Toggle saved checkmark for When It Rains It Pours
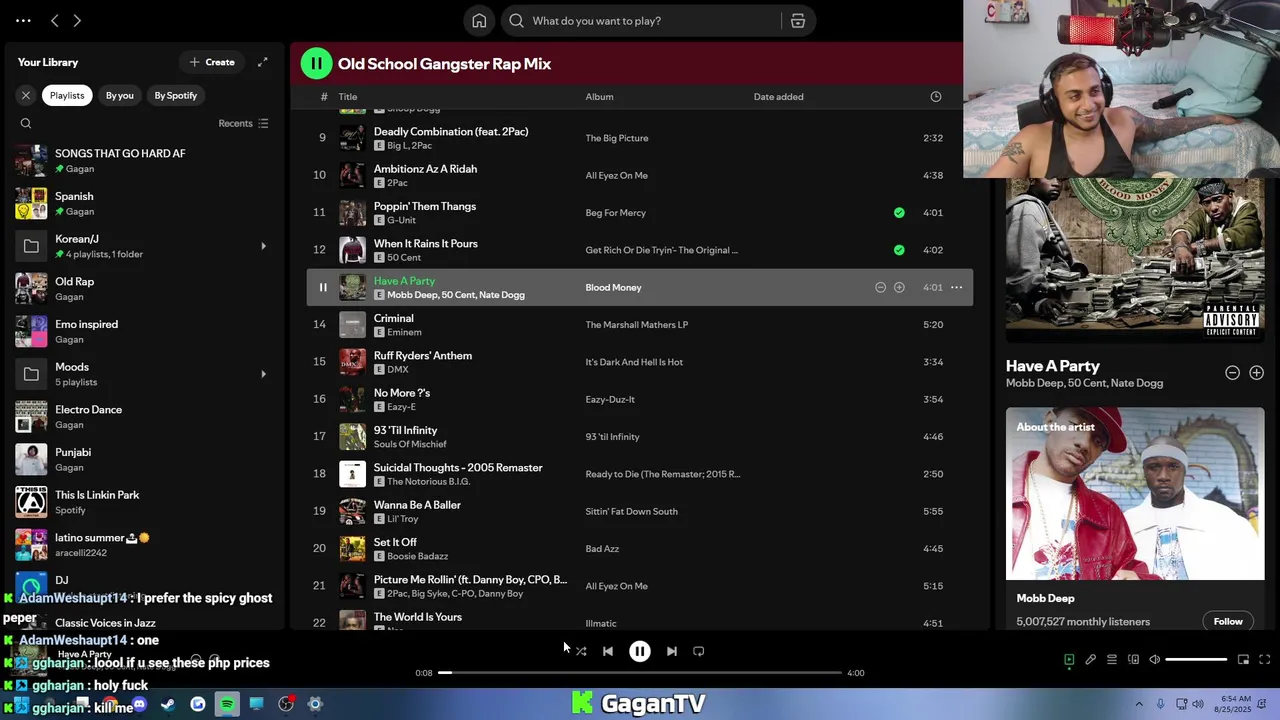 pos(899,250)
